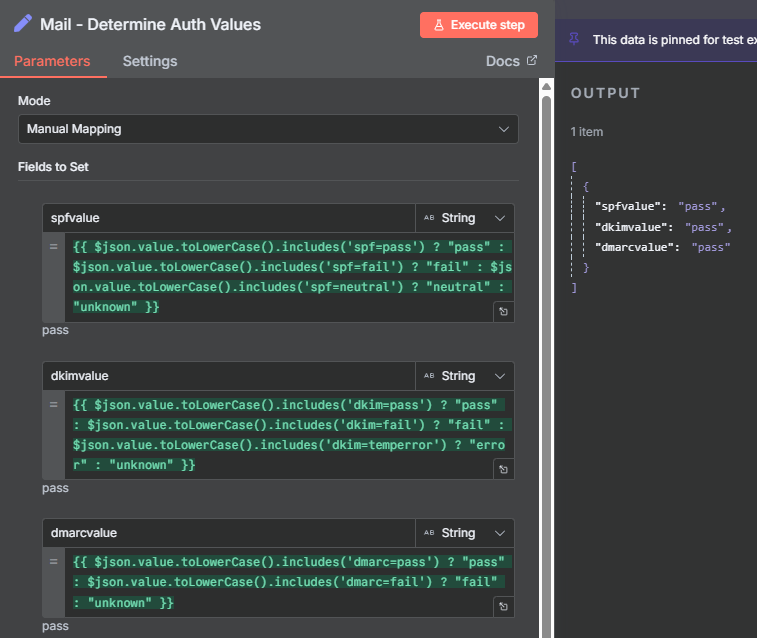Open the Mode dropdown showing Manual Mapping

tap(268, 129)
